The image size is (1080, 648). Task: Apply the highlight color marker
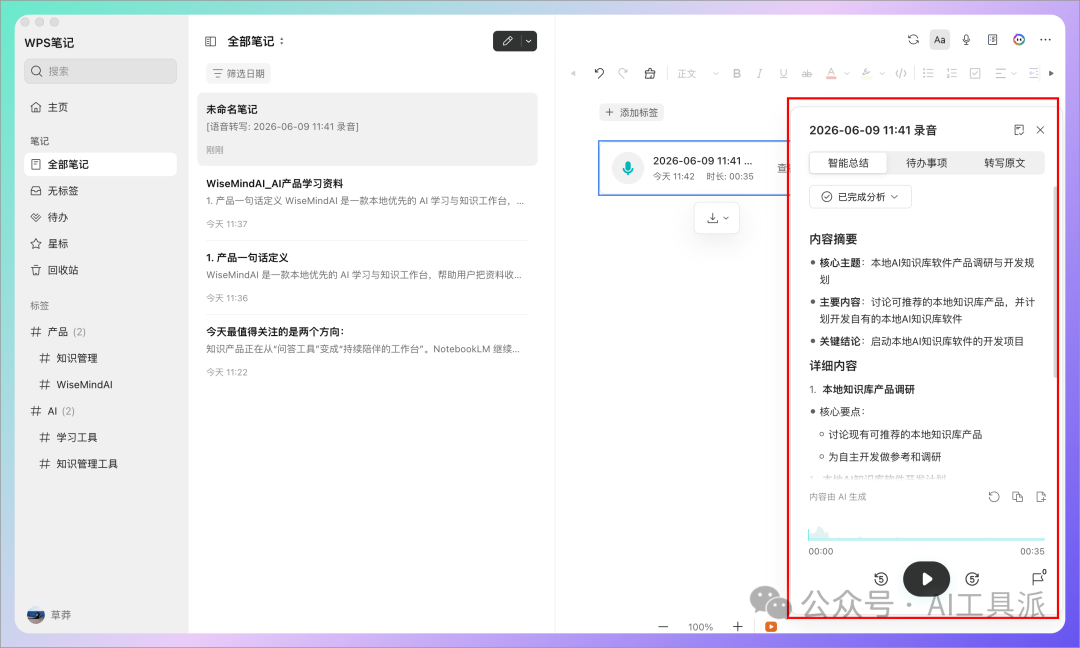tap(866, 73)
